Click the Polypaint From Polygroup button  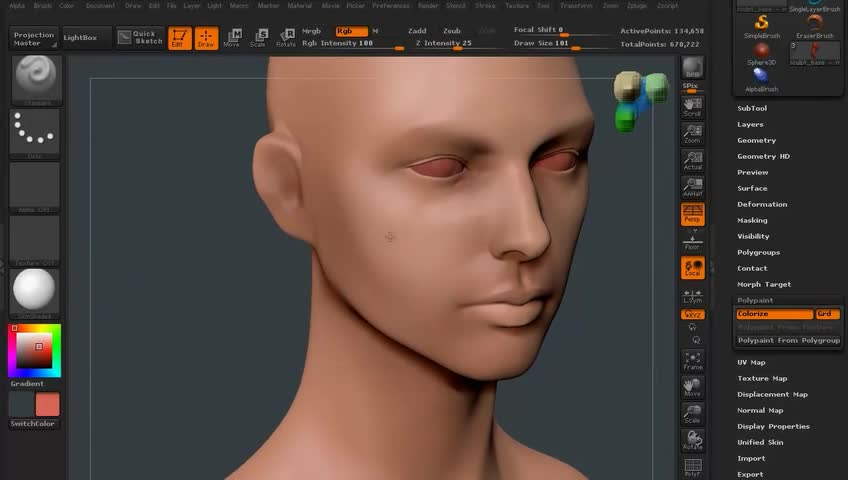pyautogui.click(x=789, y=340)
